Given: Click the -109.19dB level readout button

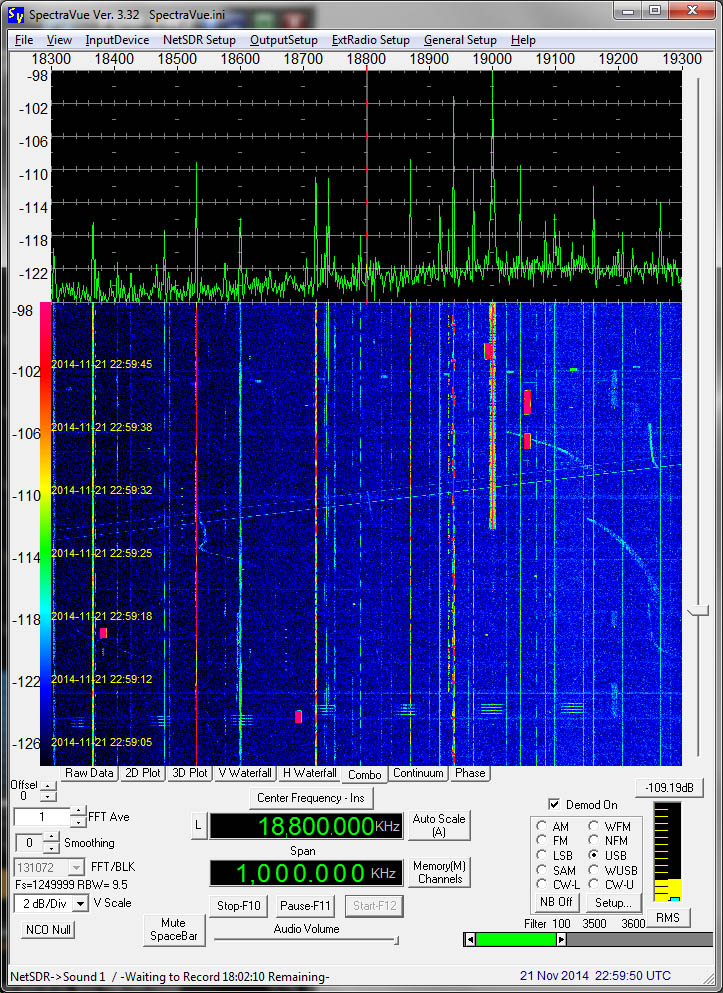Looking at the screenshot, I should pyautogui.click(x=669, y=788).
